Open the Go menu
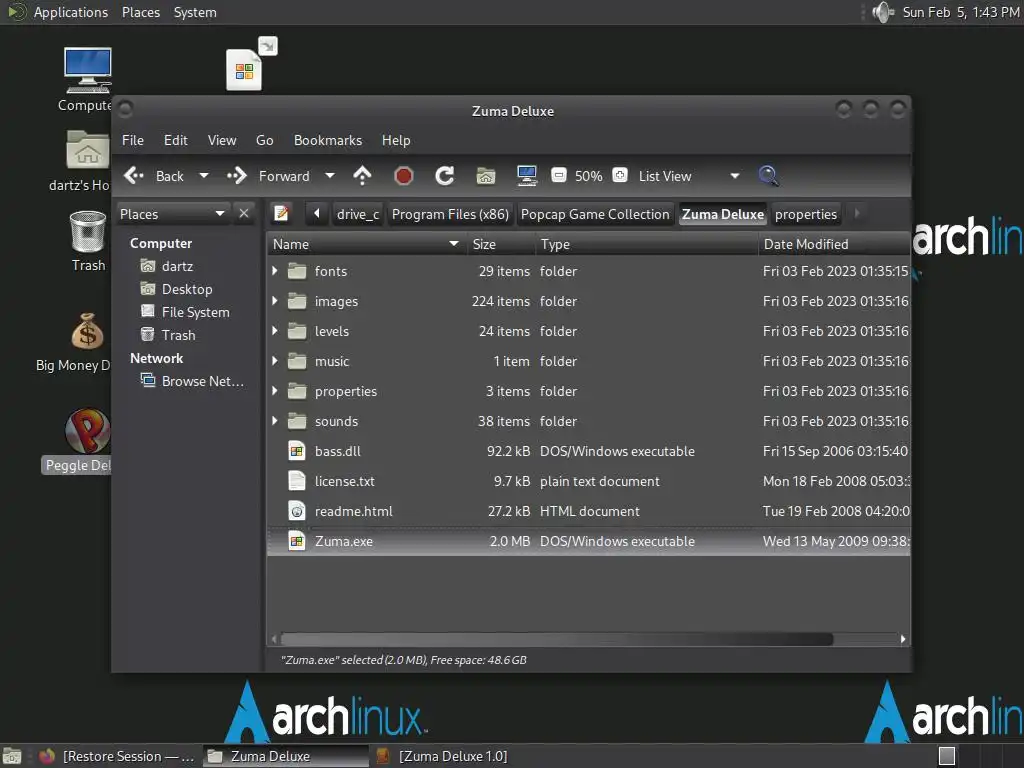1024x768 pixels. (x=264, y=140)
